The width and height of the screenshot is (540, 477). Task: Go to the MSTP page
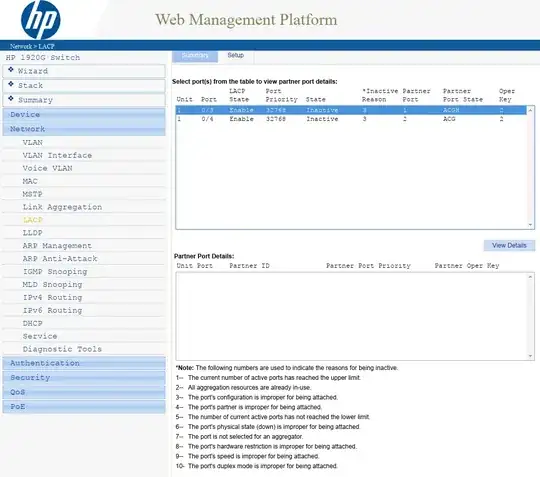pyautogui.click(x=32, y=194)
